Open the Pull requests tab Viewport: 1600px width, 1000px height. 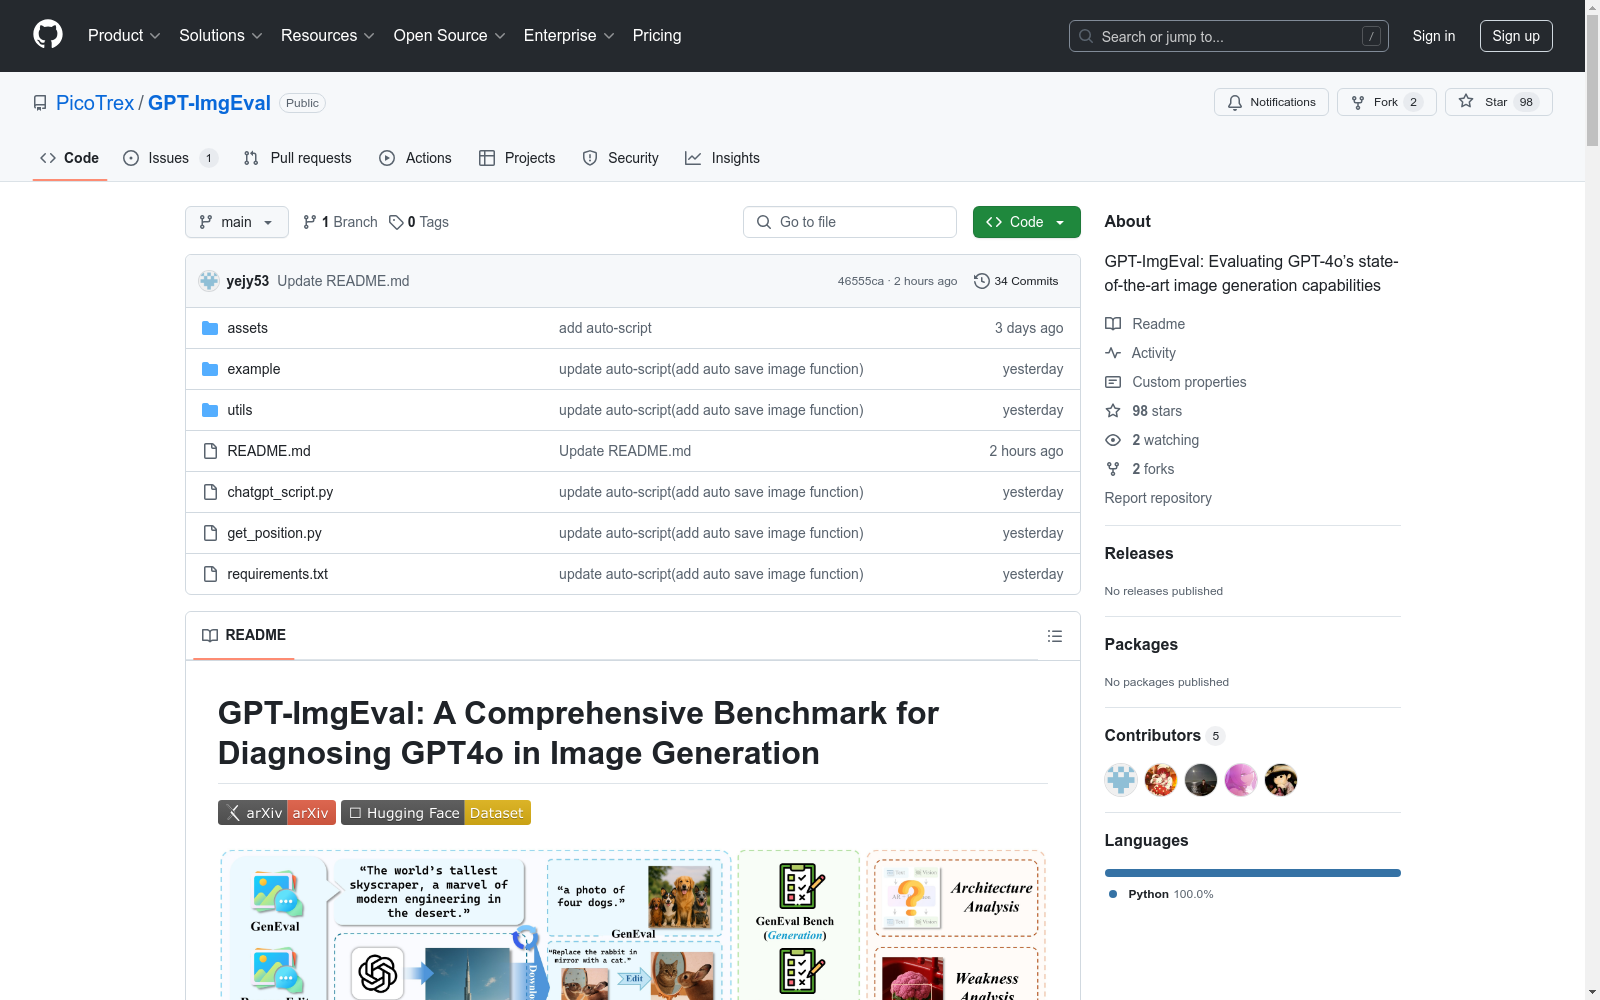298,158
